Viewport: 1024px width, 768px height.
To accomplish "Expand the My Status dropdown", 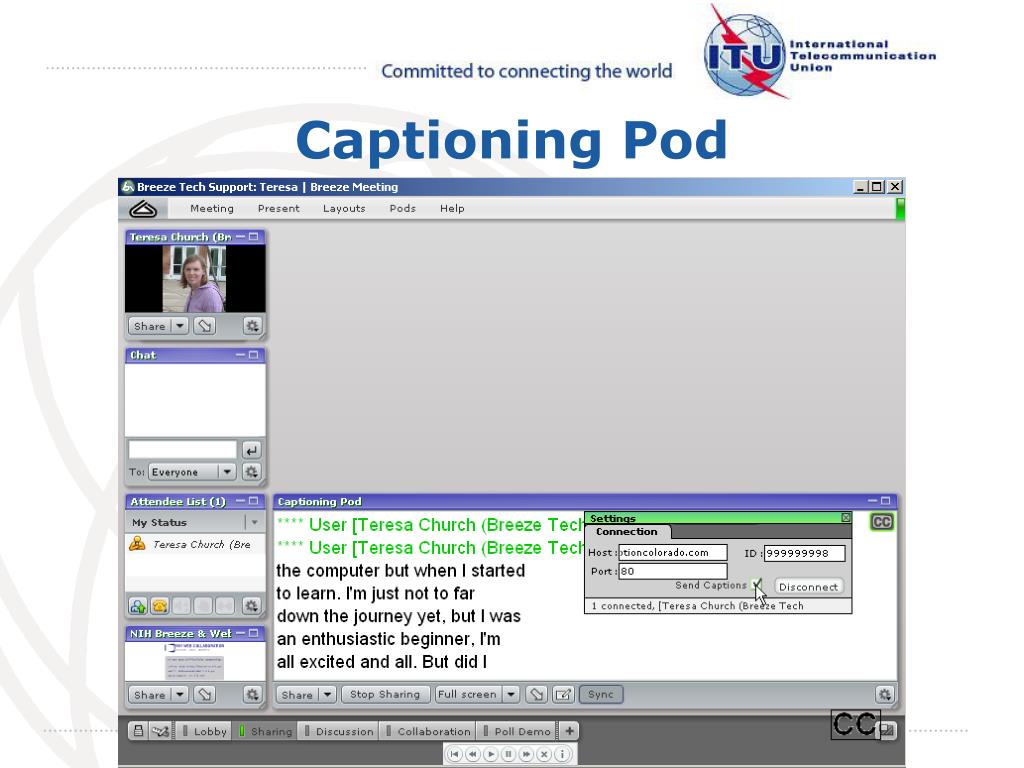I will coord(255,522).
